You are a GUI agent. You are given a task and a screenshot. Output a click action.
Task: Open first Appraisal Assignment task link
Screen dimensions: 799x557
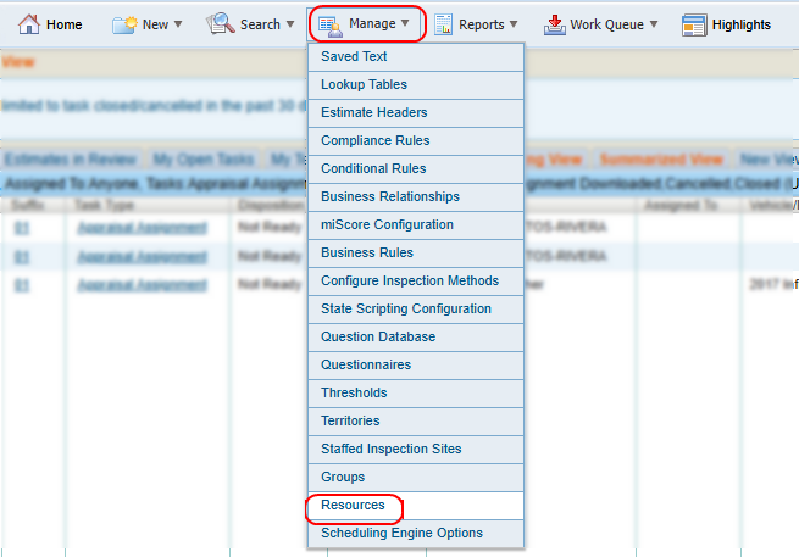141,228
